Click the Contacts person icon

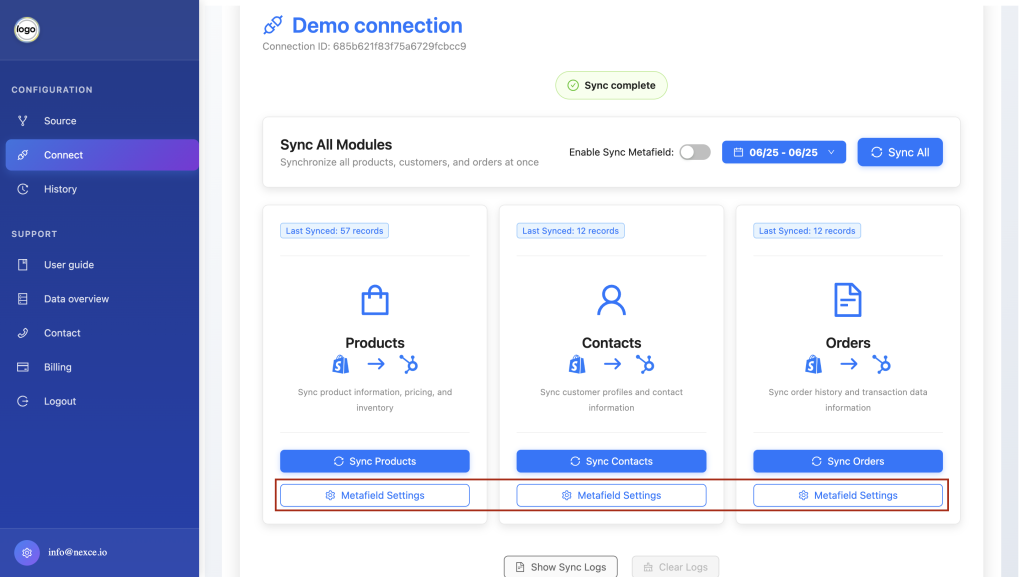tap(611, 300)
